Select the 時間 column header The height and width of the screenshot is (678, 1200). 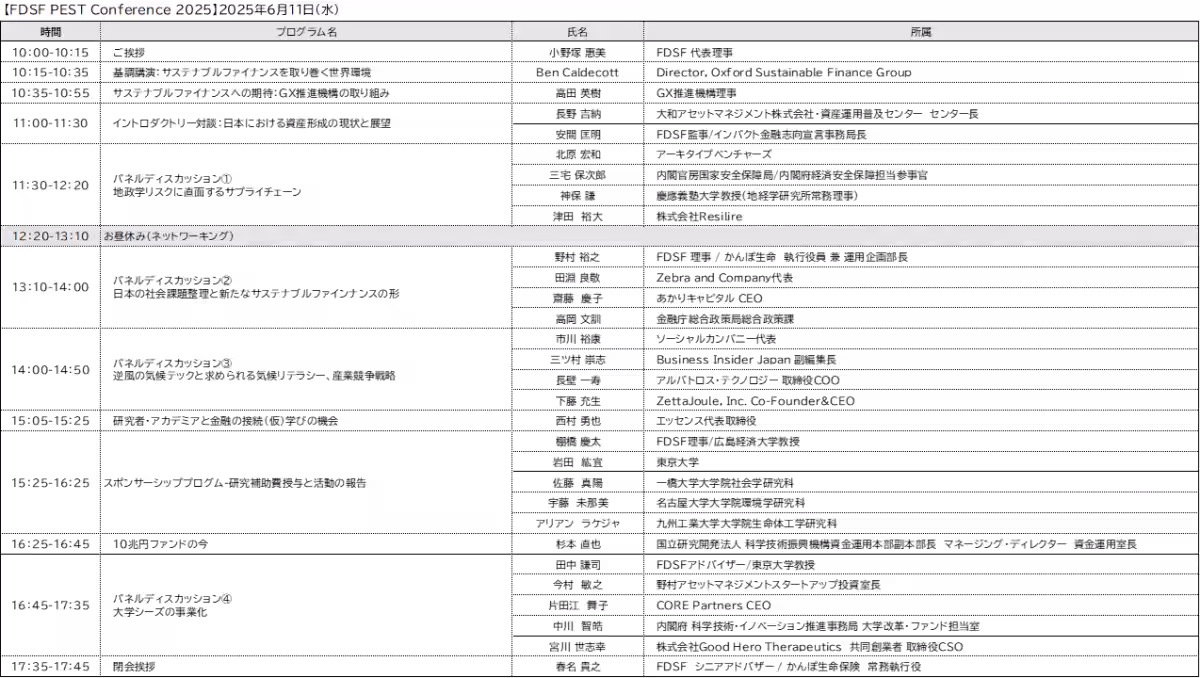coord(50,32)
